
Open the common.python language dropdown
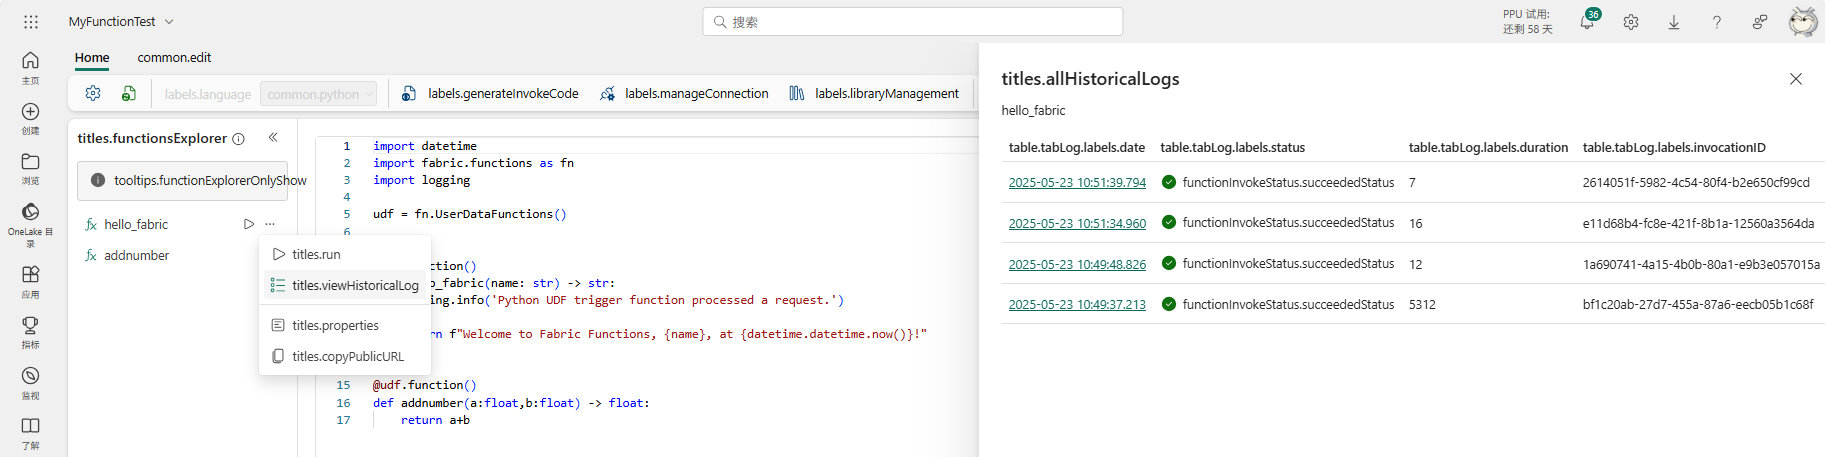pos(318,94)
